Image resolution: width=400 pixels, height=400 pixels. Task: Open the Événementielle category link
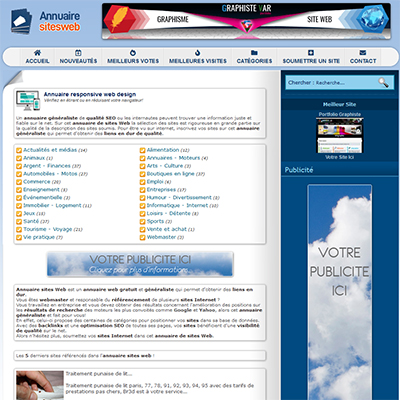coord(43,197)
